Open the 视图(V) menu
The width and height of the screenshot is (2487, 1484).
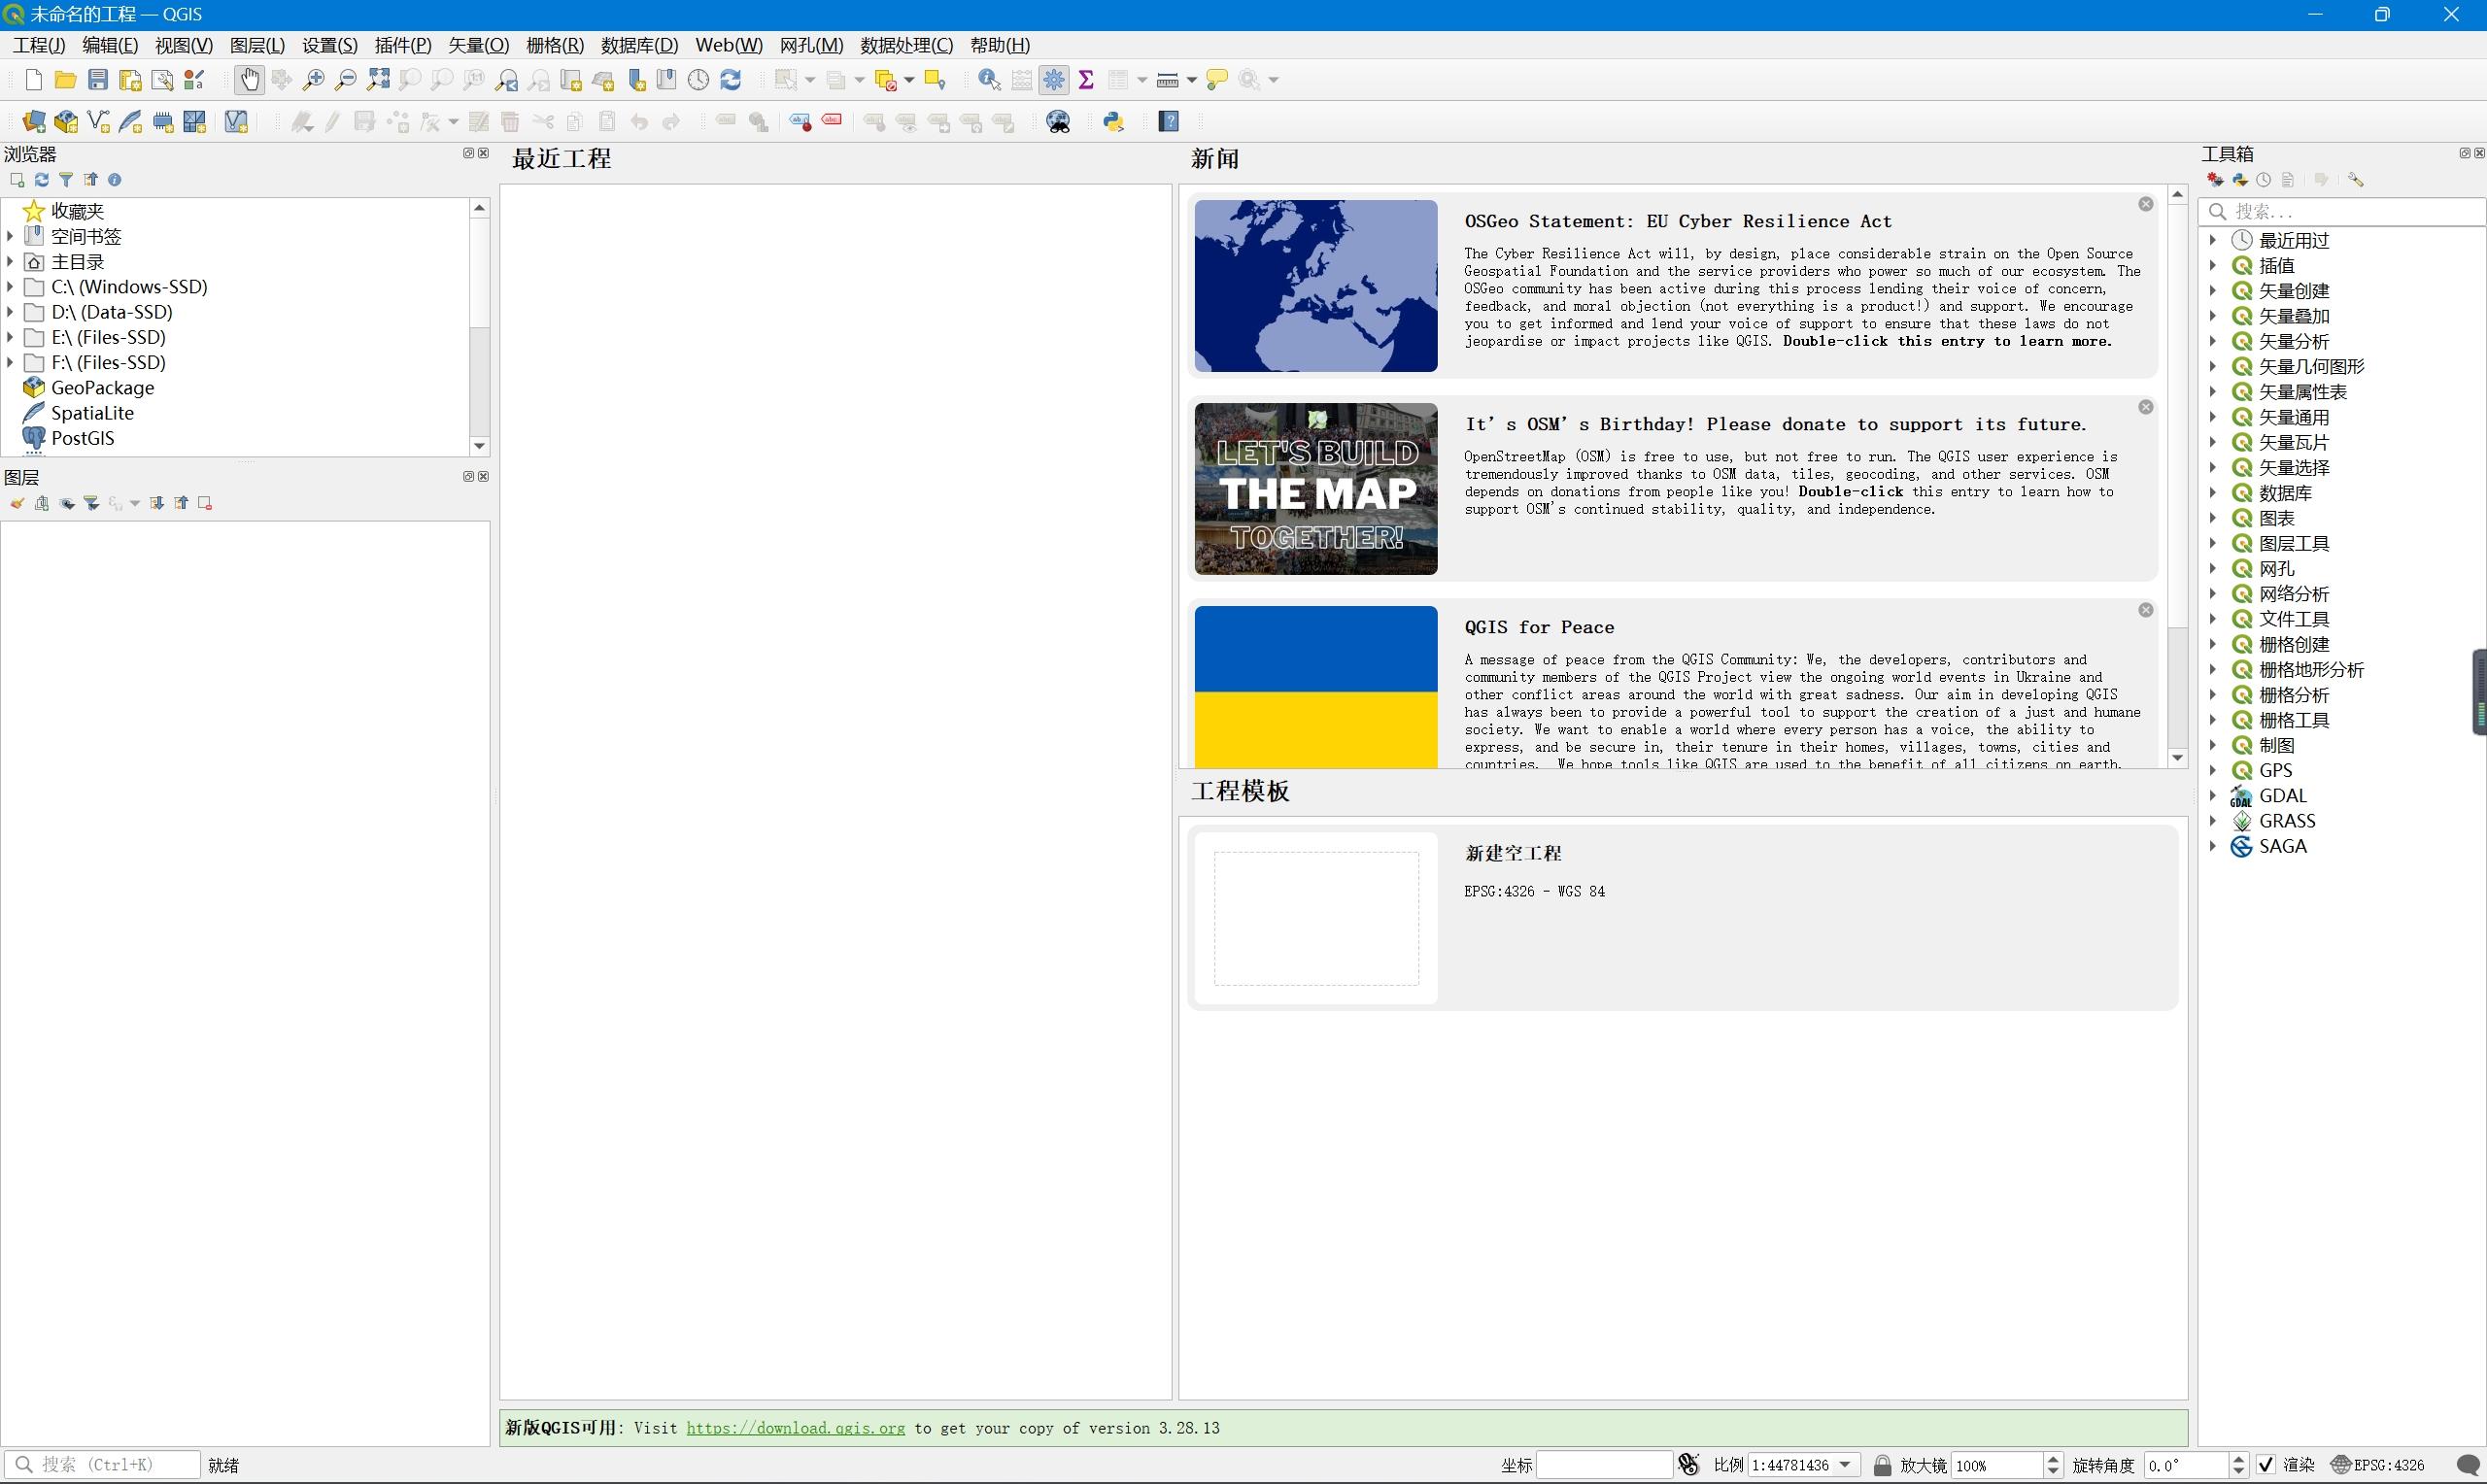[184, 45]
